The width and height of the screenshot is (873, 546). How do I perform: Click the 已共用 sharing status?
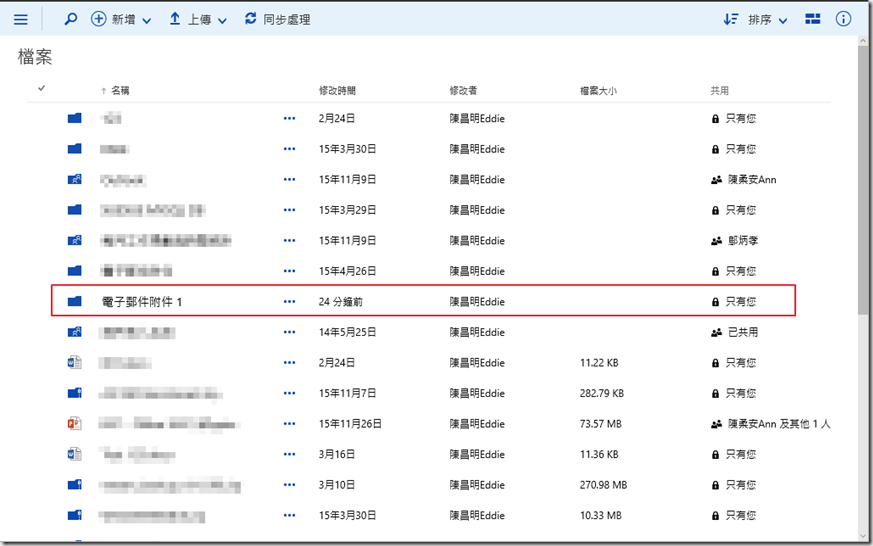(741, 332)
